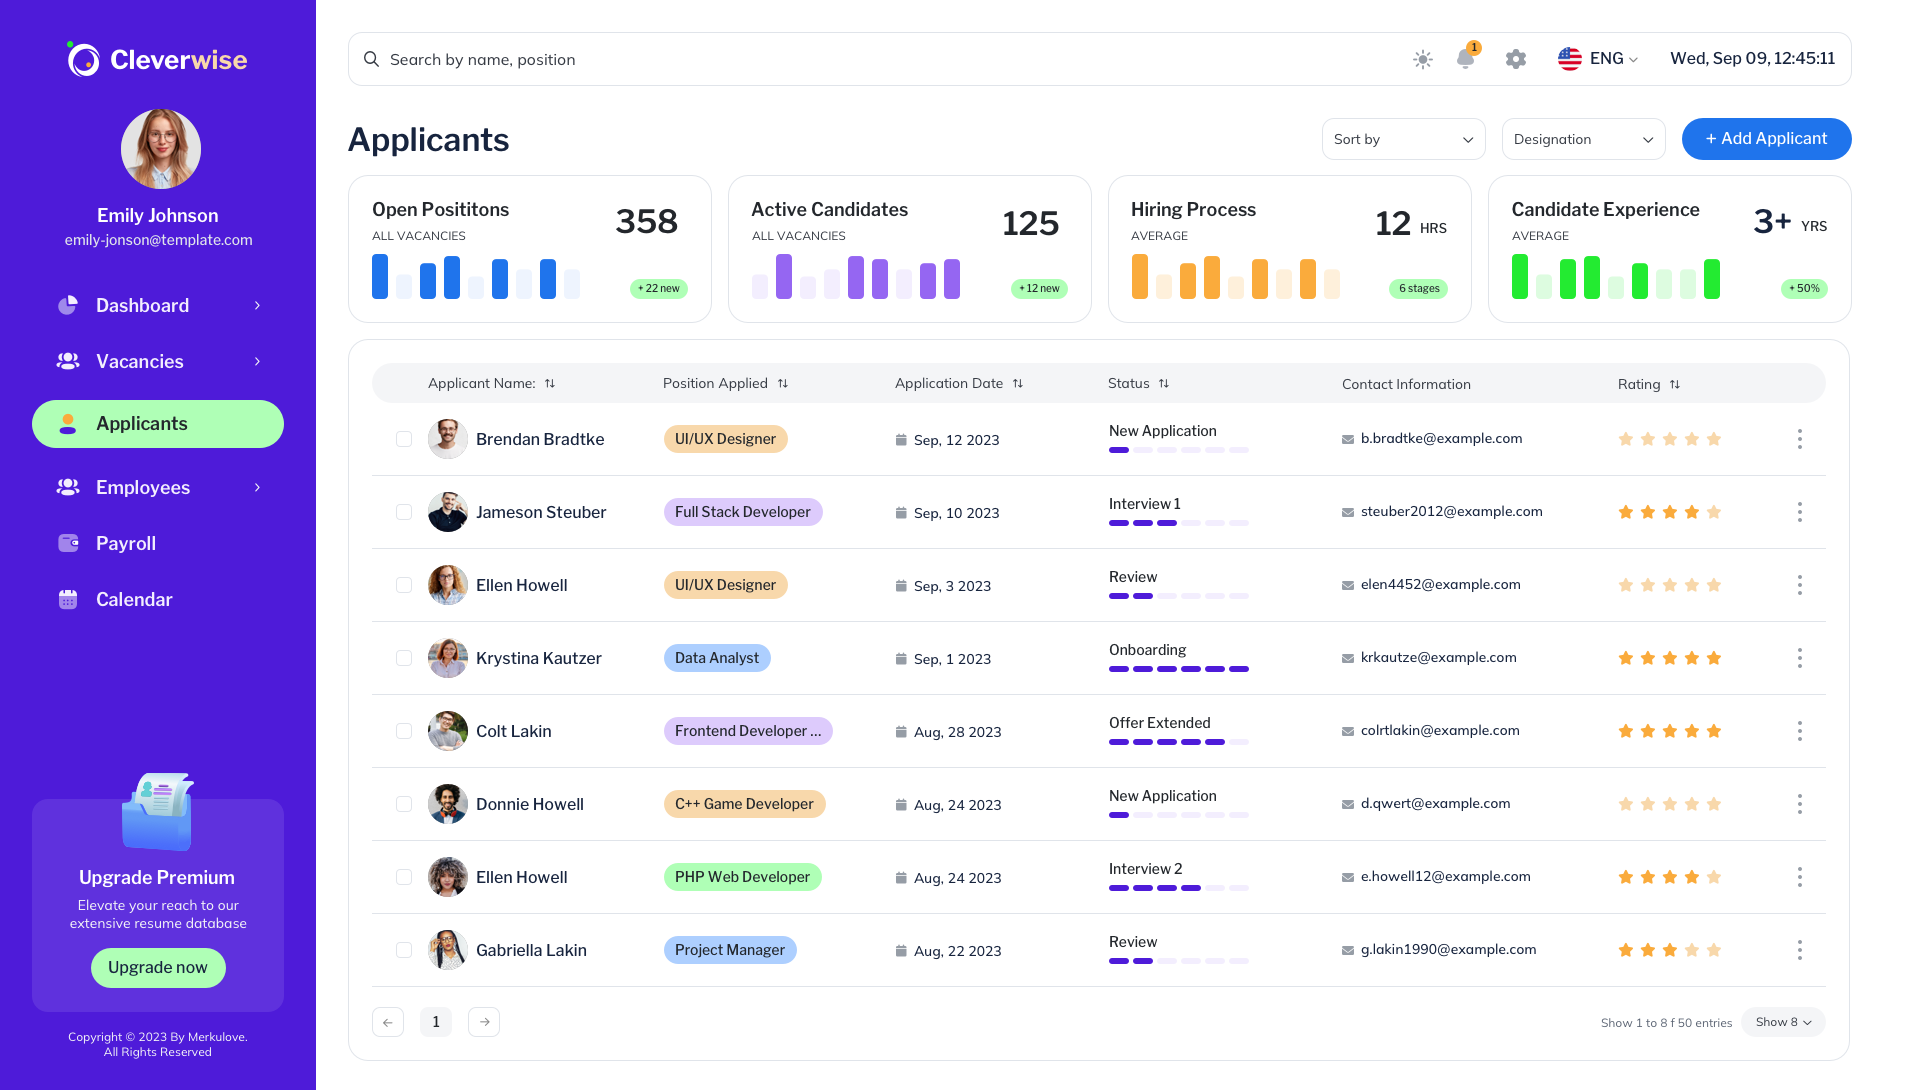
Task: Select the Payroll sidebar icon
Action: point(67,543)
